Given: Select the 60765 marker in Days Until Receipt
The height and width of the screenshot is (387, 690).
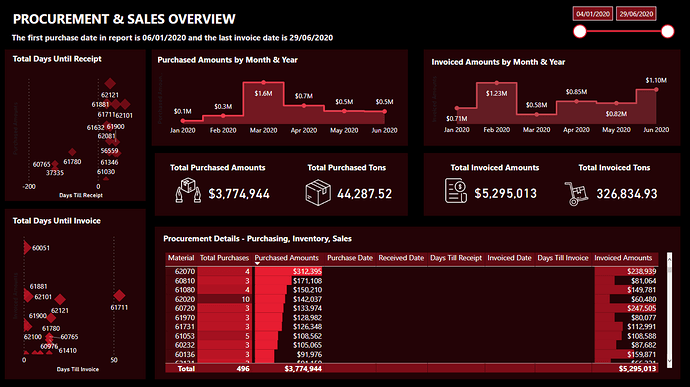Looking at the screenshot, I should coord(55,164).
